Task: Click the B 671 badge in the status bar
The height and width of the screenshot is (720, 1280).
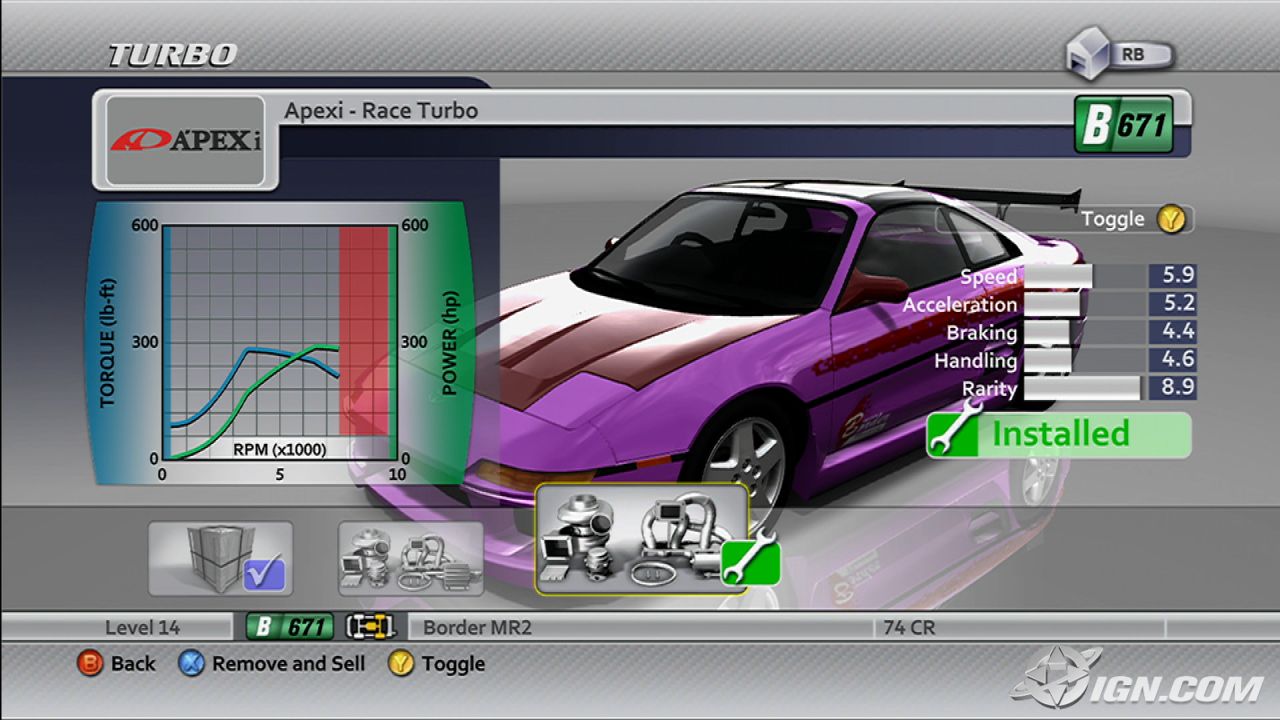Action: 290,627
